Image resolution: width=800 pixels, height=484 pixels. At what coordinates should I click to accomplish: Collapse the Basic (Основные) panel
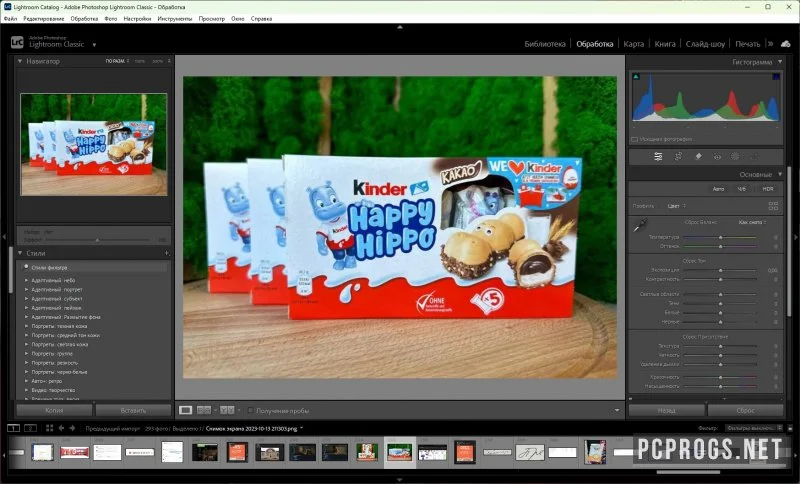click(x=780, y=174)
